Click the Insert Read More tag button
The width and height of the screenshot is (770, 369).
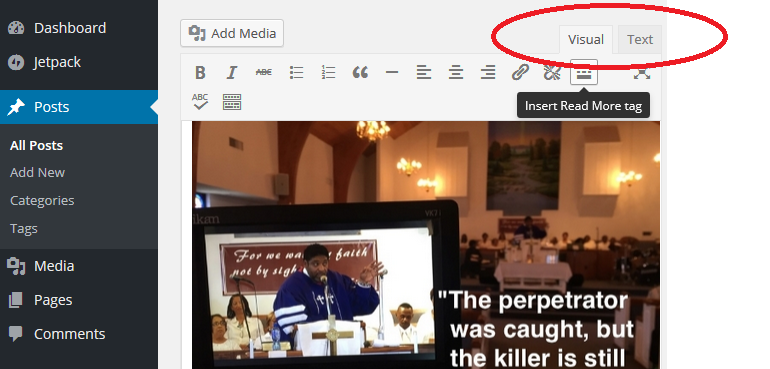[584, 72]
